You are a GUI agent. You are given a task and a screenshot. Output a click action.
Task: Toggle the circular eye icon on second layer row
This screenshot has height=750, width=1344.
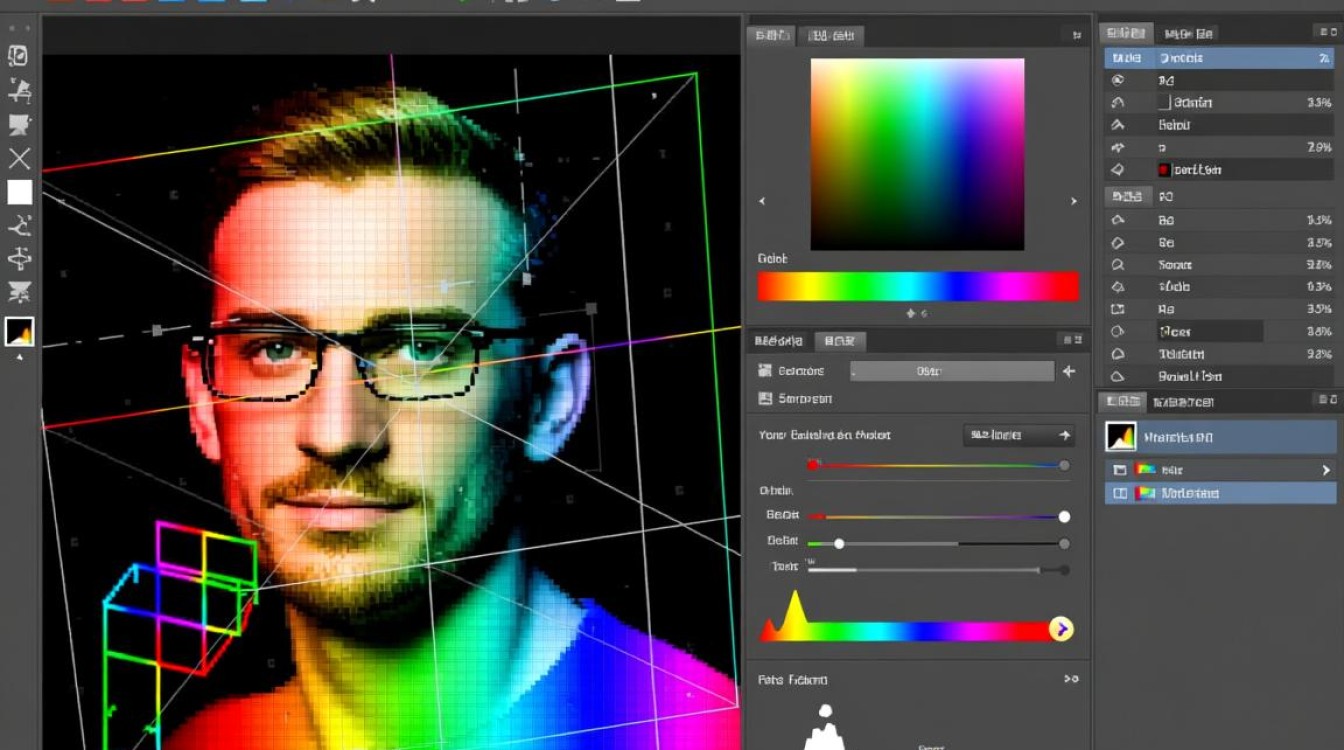coord(1118,80)
